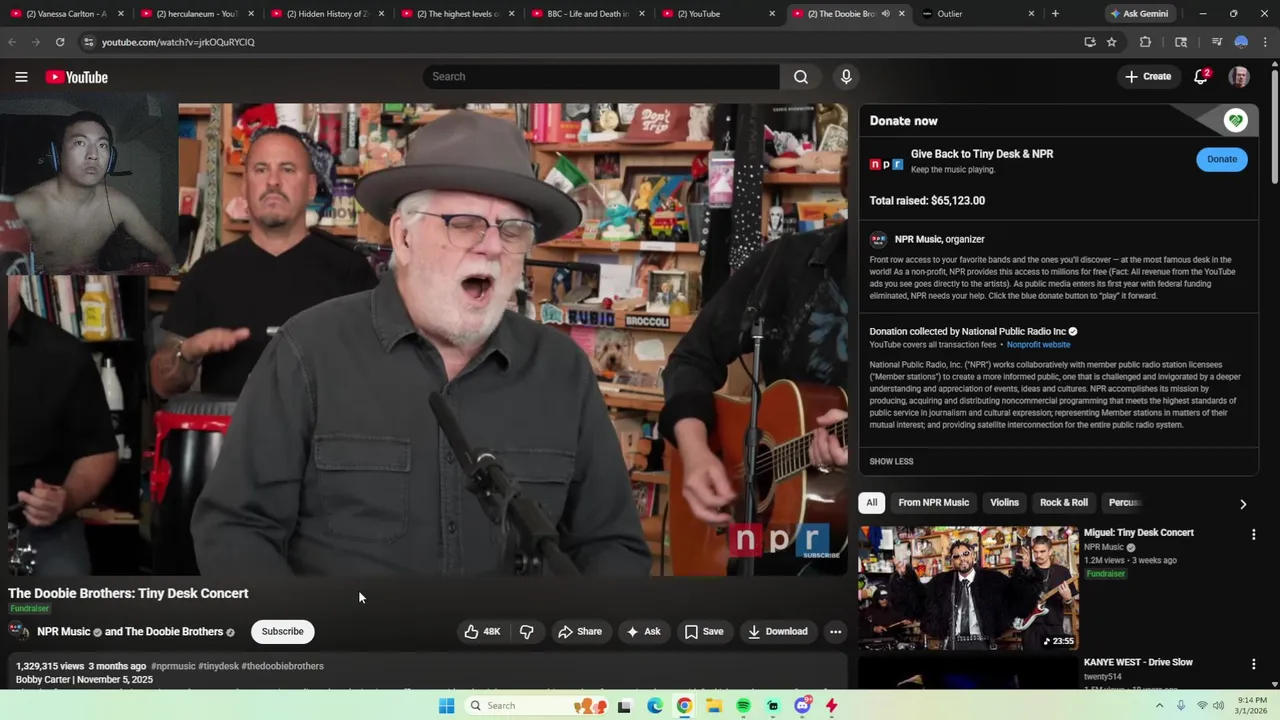Switch to the Vanessa Carlton tab
The width and height of the screenshot is (1280, 720).
(65, 14)
